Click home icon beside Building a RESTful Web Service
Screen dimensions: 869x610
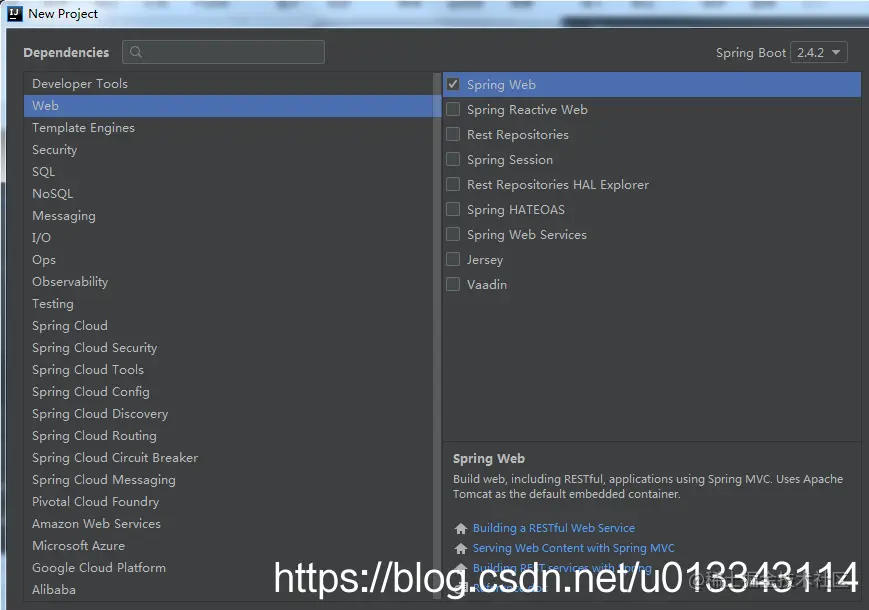[461, 529]
